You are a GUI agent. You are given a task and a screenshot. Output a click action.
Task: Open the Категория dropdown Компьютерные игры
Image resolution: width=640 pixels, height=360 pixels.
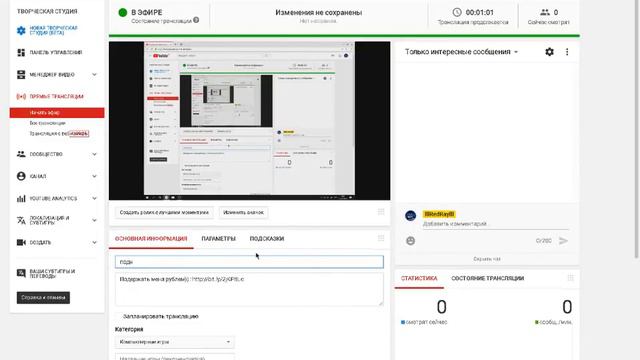pyautogui.click(x=175, y=342)
